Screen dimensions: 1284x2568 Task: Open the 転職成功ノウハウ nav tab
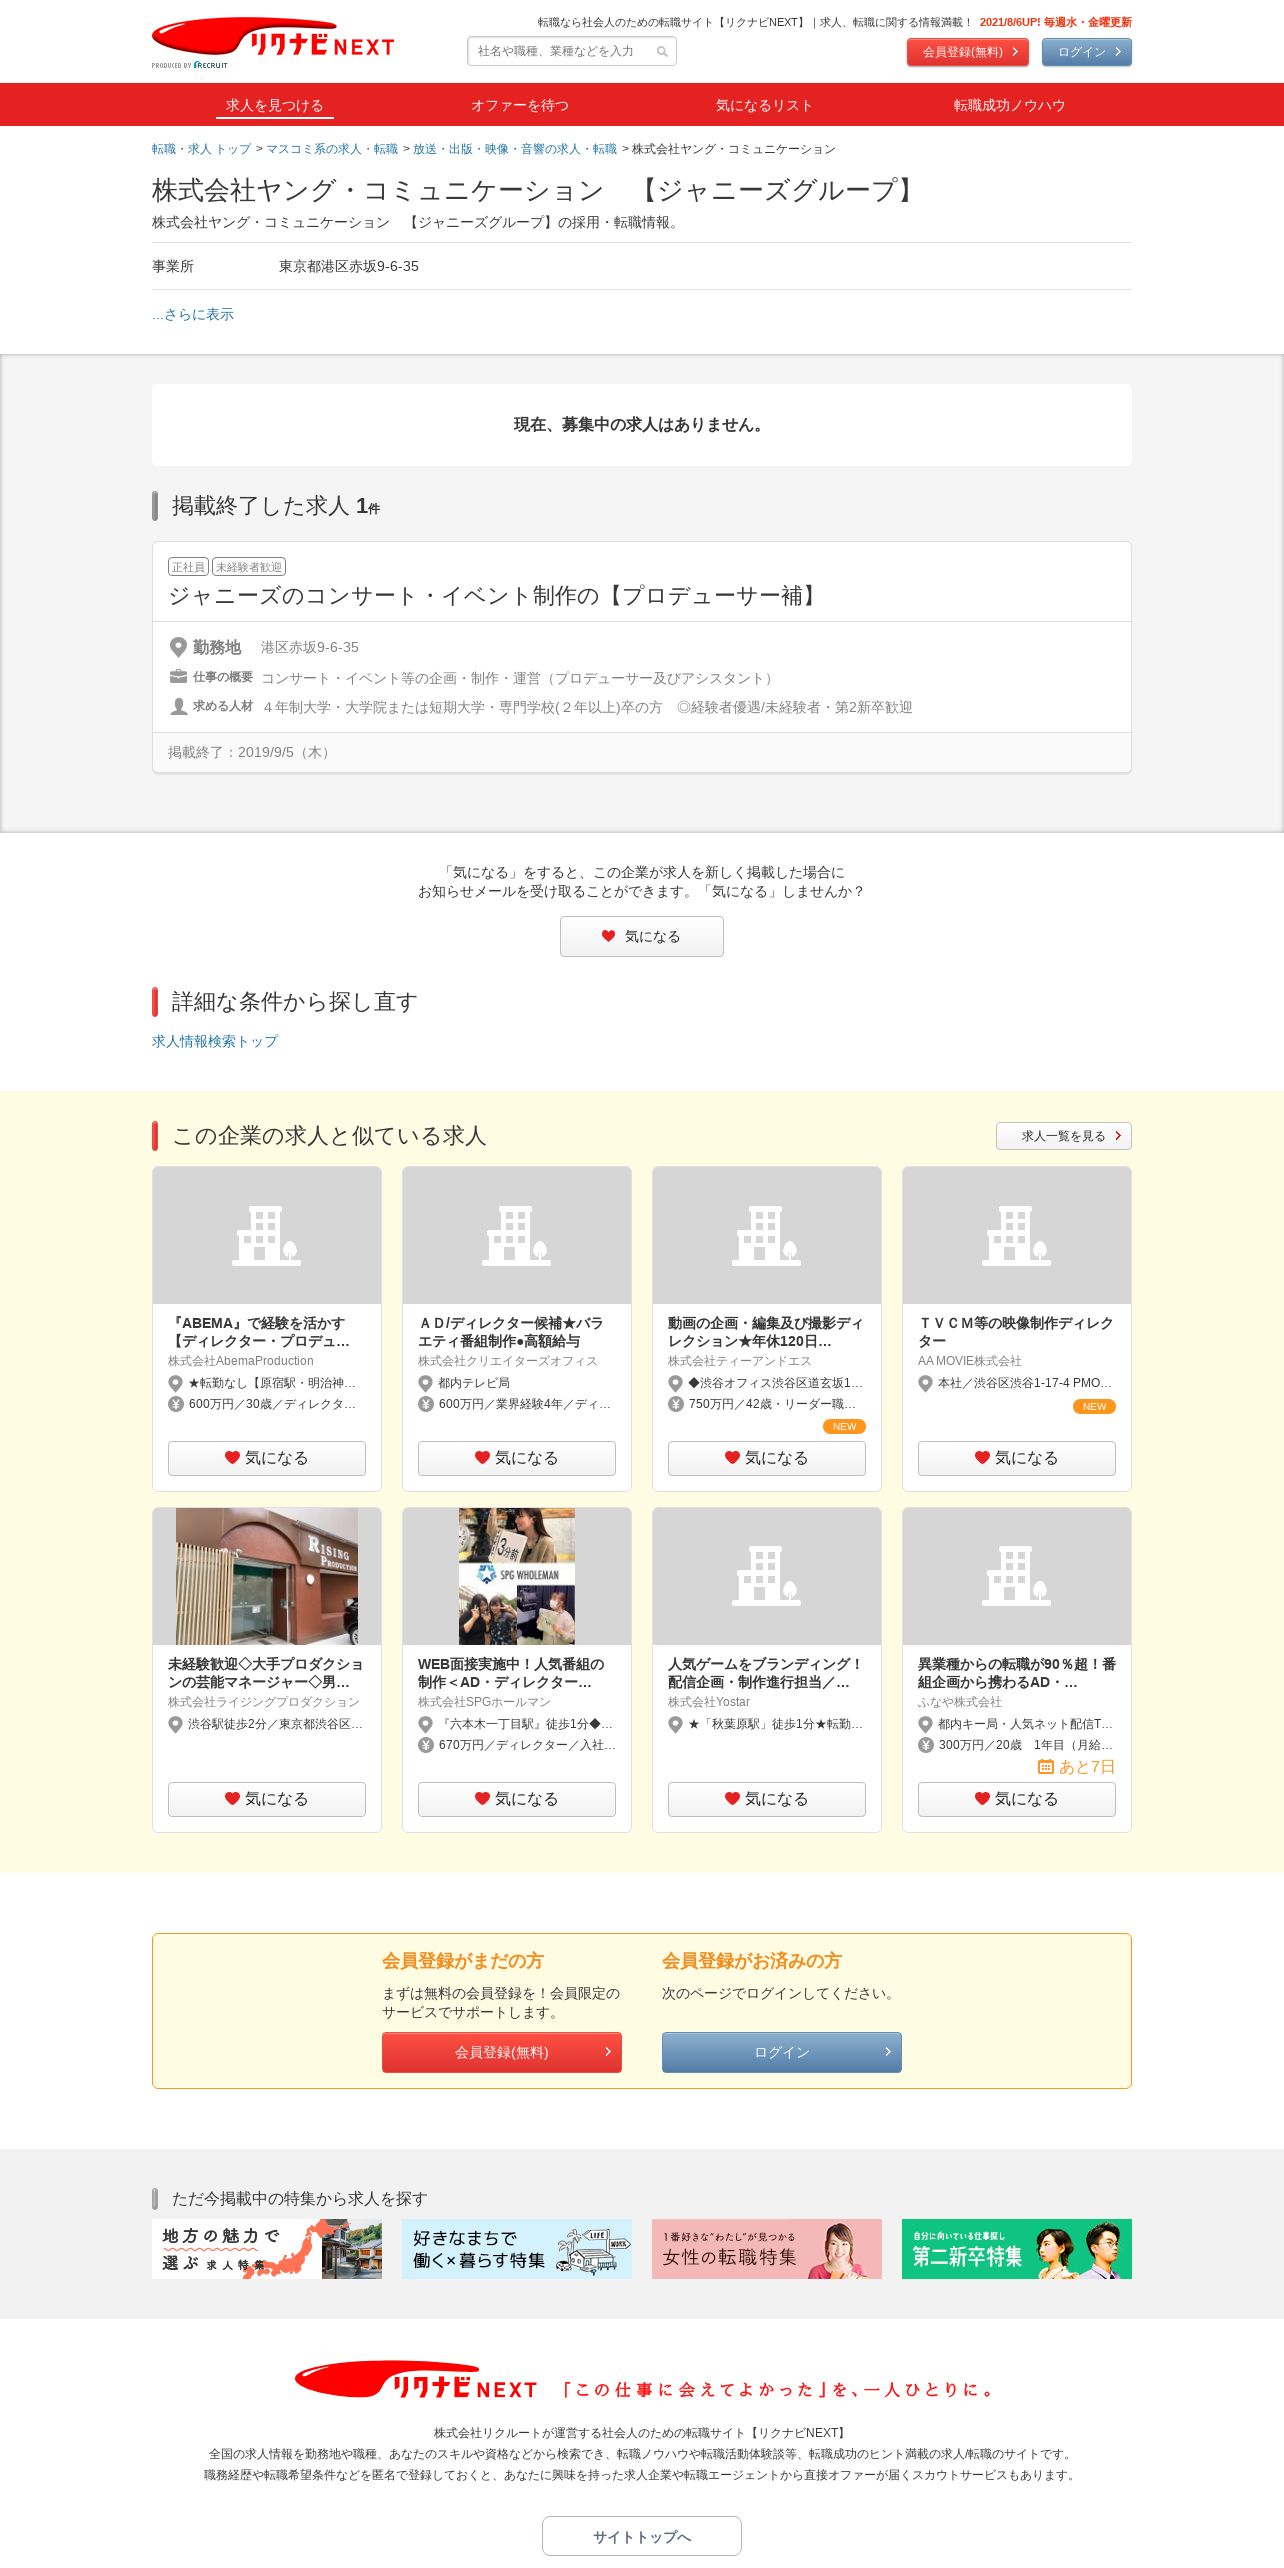pos(1009,105)
